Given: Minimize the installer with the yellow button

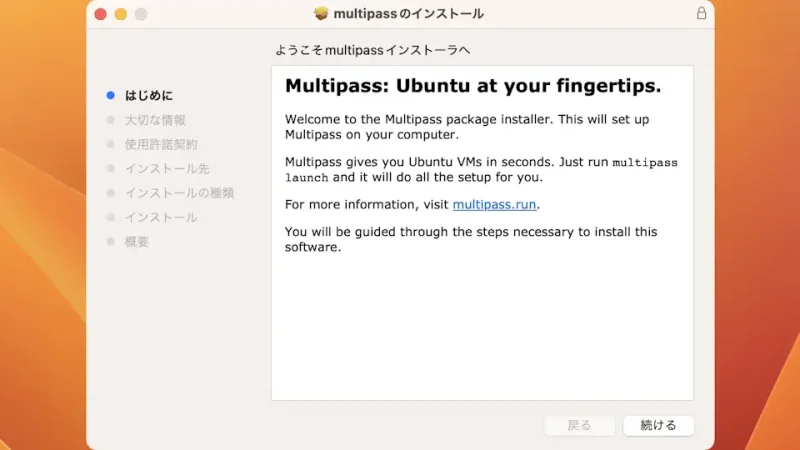Looking at the screenshot, I should 121,14.
